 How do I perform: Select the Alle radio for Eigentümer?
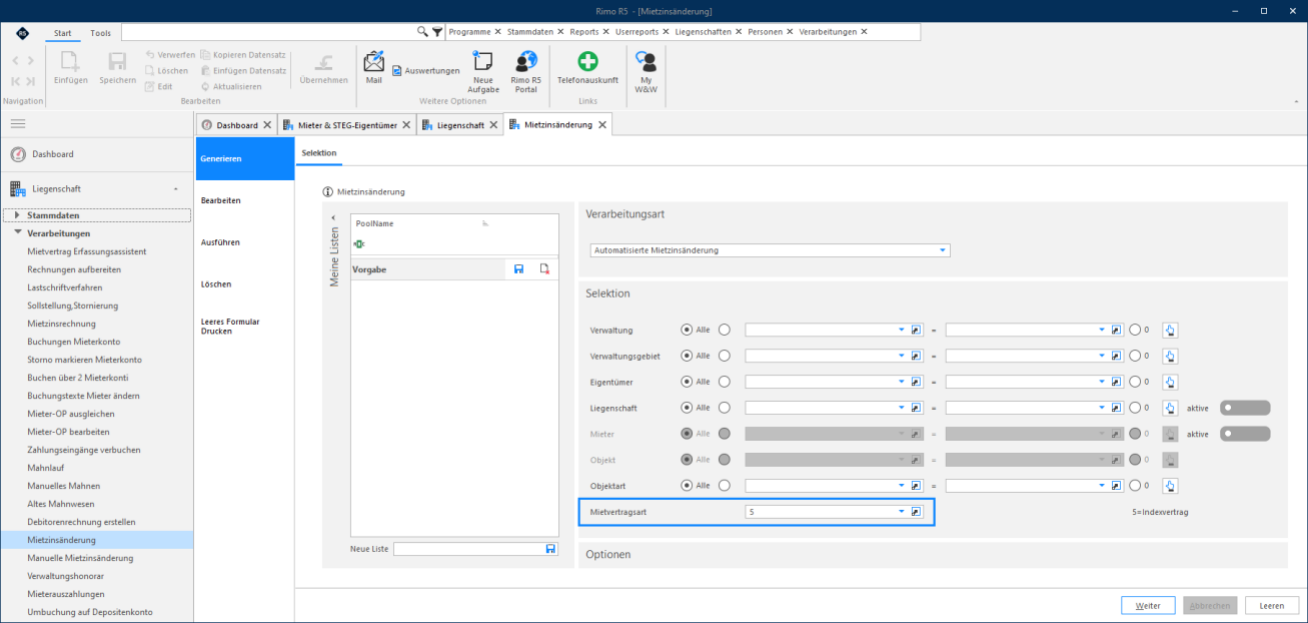click(x=686, y=381)
